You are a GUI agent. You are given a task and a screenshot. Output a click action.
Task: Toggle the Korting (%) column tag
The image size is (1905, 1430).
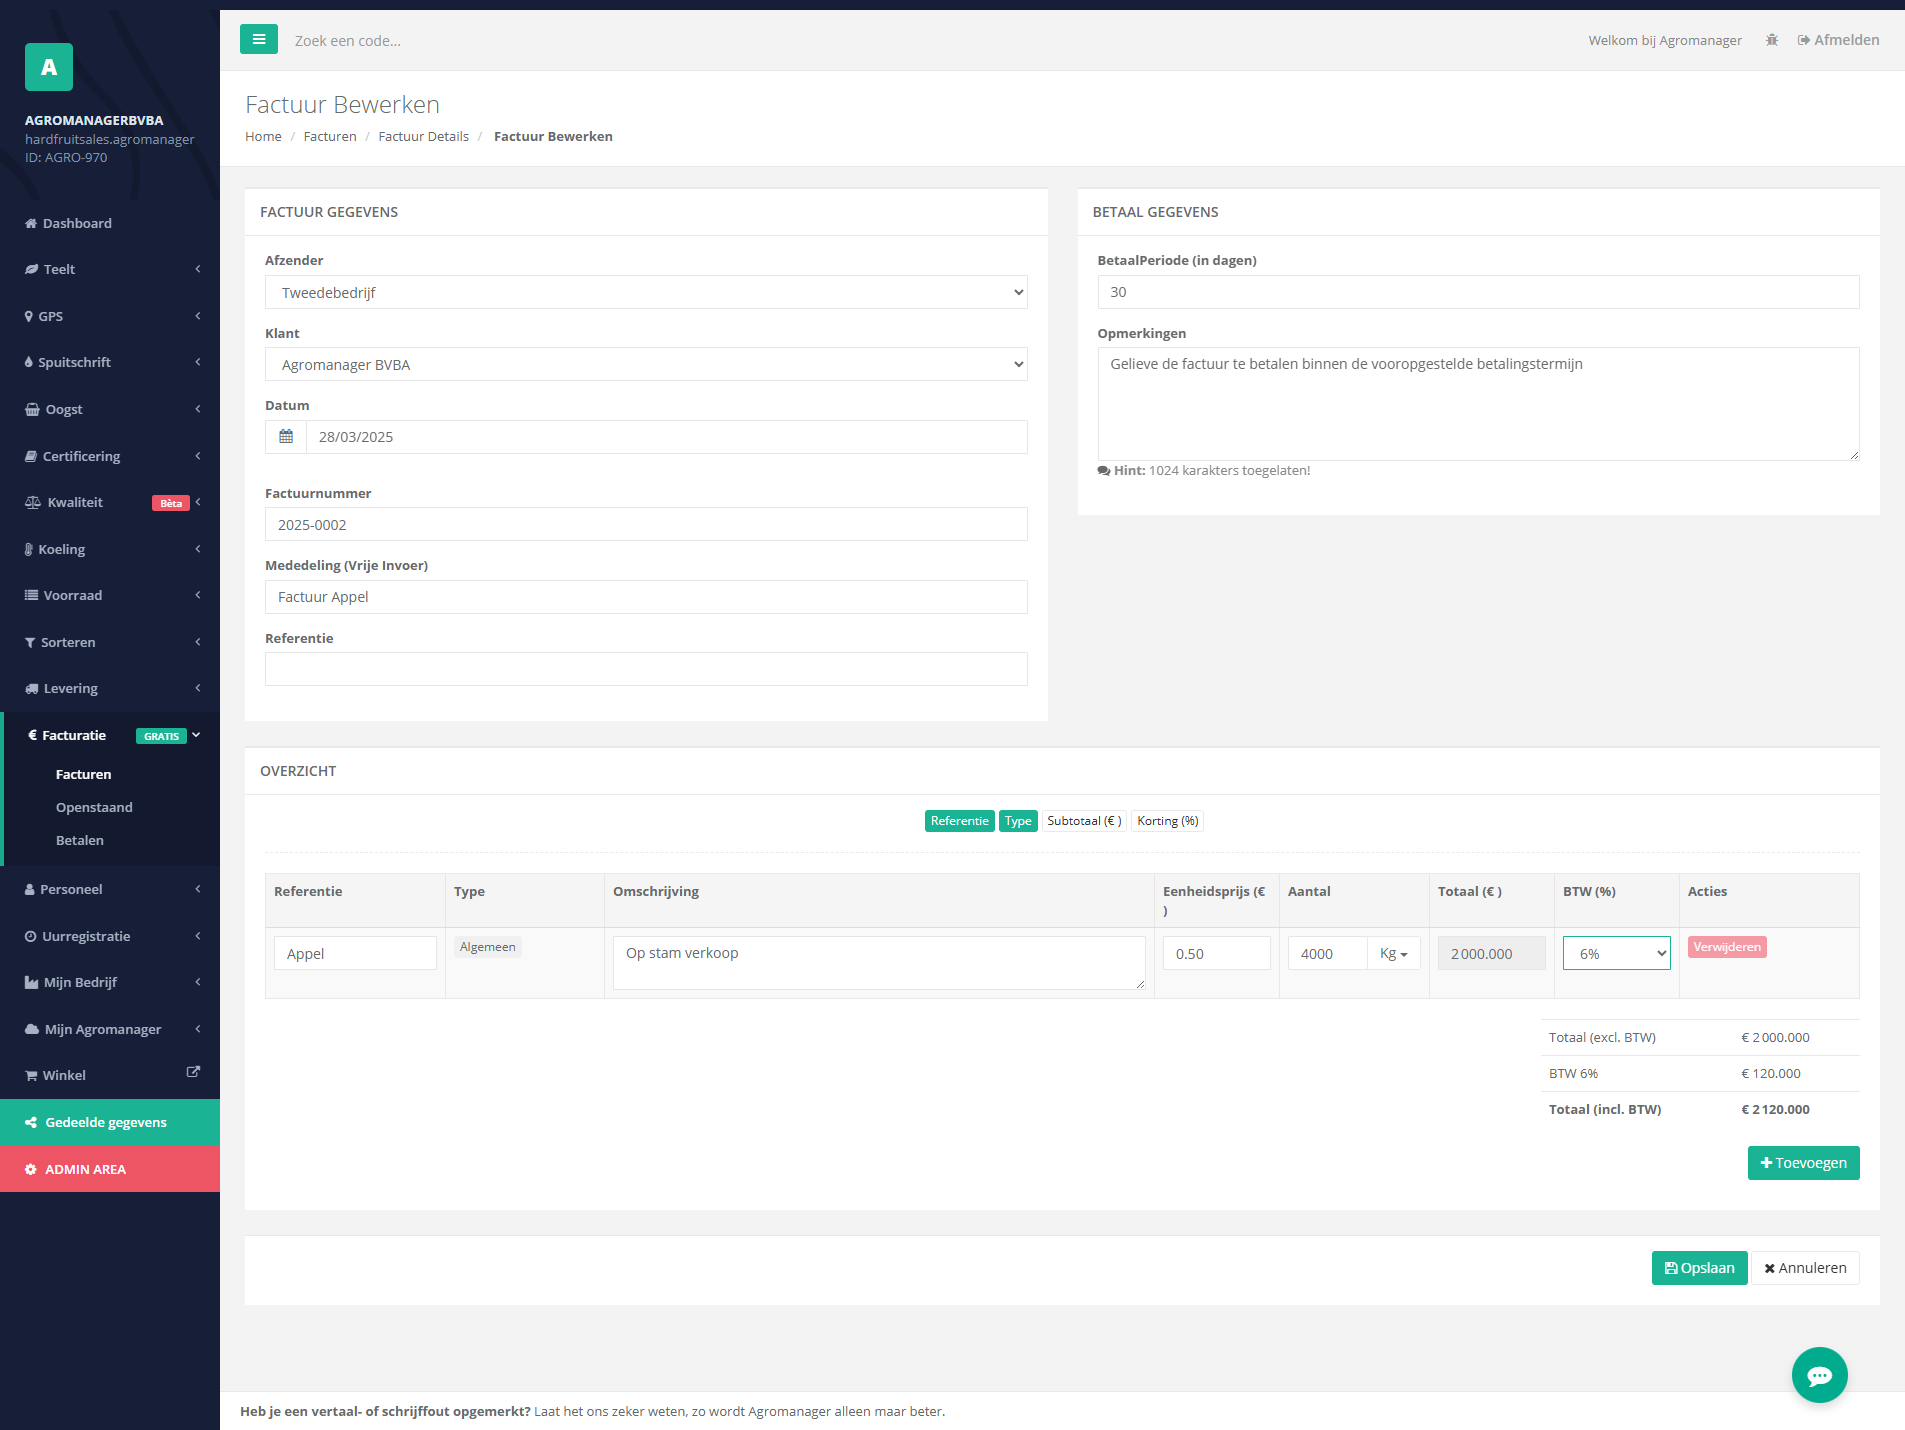1167,821
